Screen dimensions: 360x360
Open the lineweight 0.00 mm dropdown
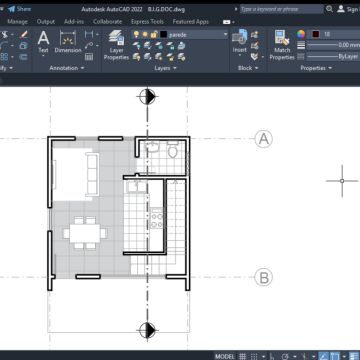click(333, 45)
